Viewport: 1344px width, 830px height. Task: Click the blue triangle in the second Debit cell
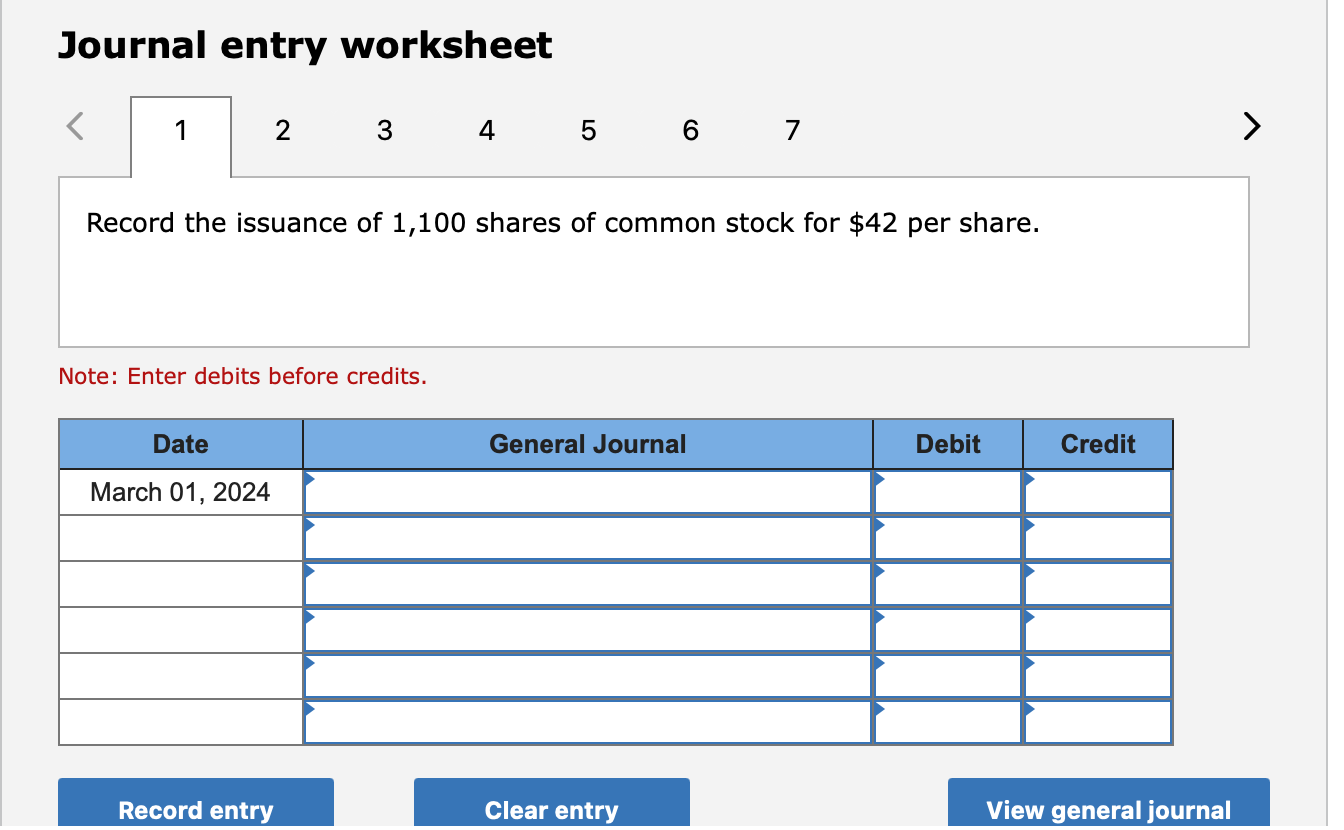pyautogui.click(x=879, y=527)
